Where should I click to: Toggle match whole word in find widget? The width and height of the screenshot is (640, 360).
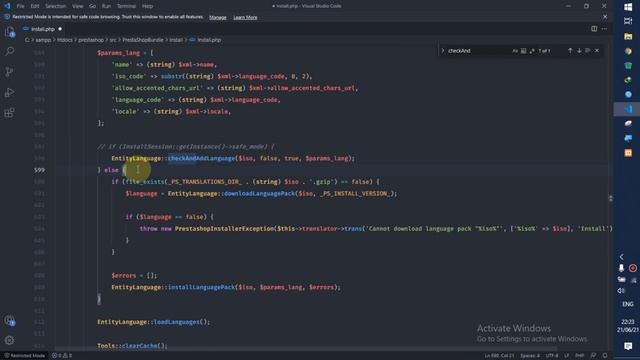pyautogui.click(x=523, y=51)
